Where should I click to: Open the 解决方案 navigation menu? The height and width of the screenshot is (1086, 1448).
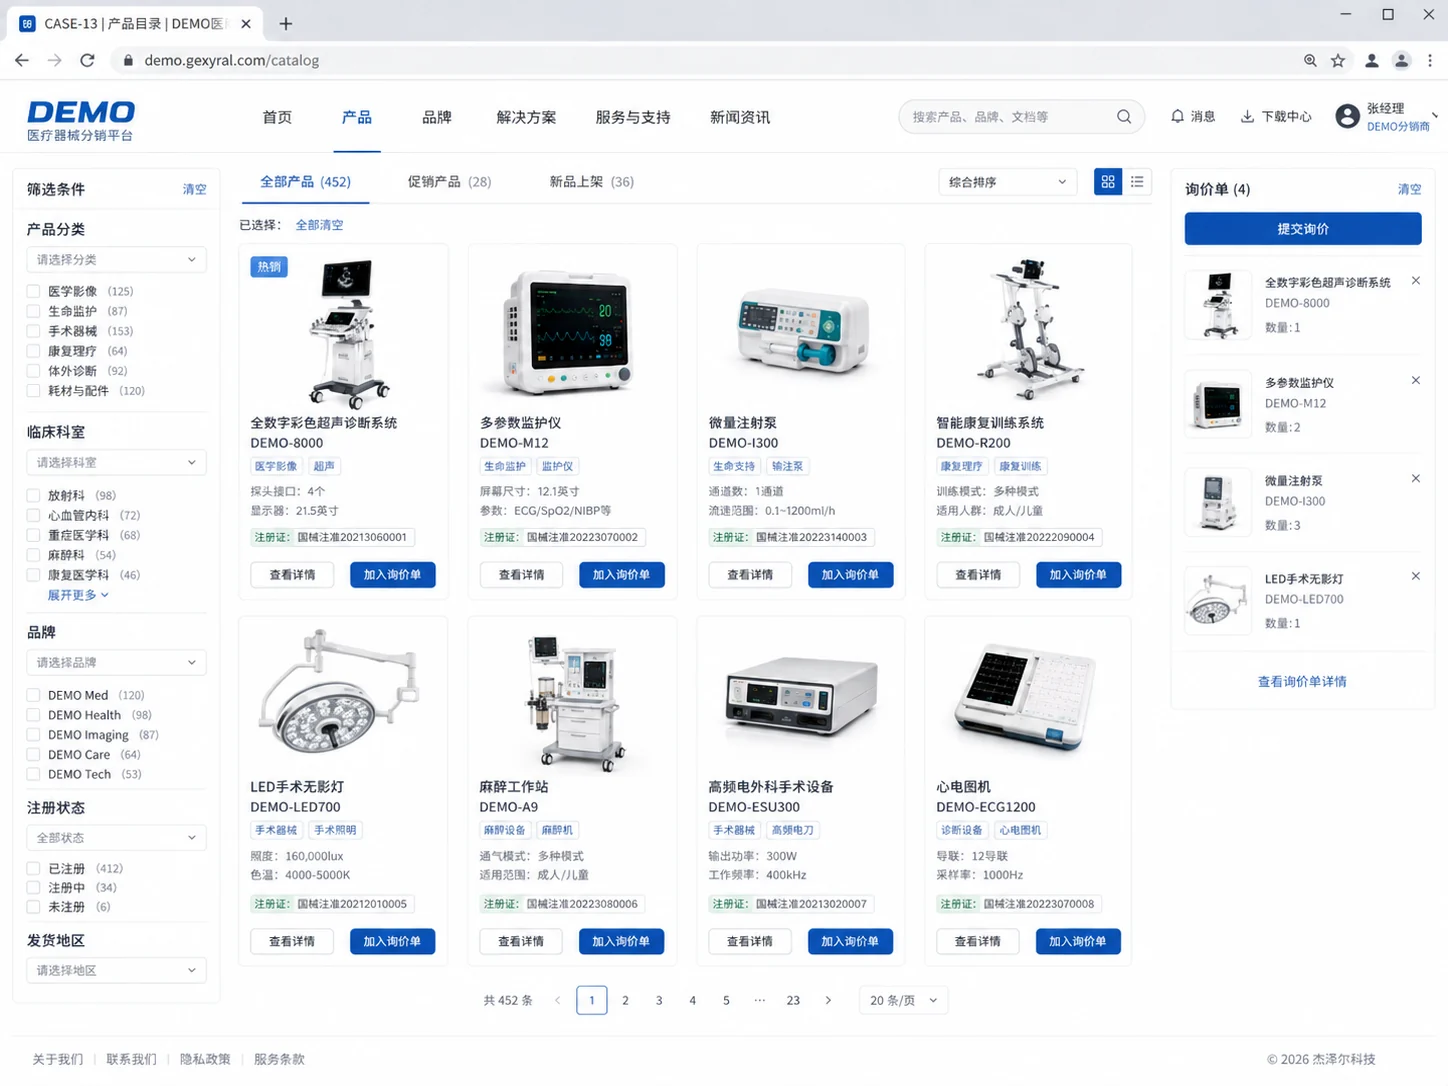[526, 117]
